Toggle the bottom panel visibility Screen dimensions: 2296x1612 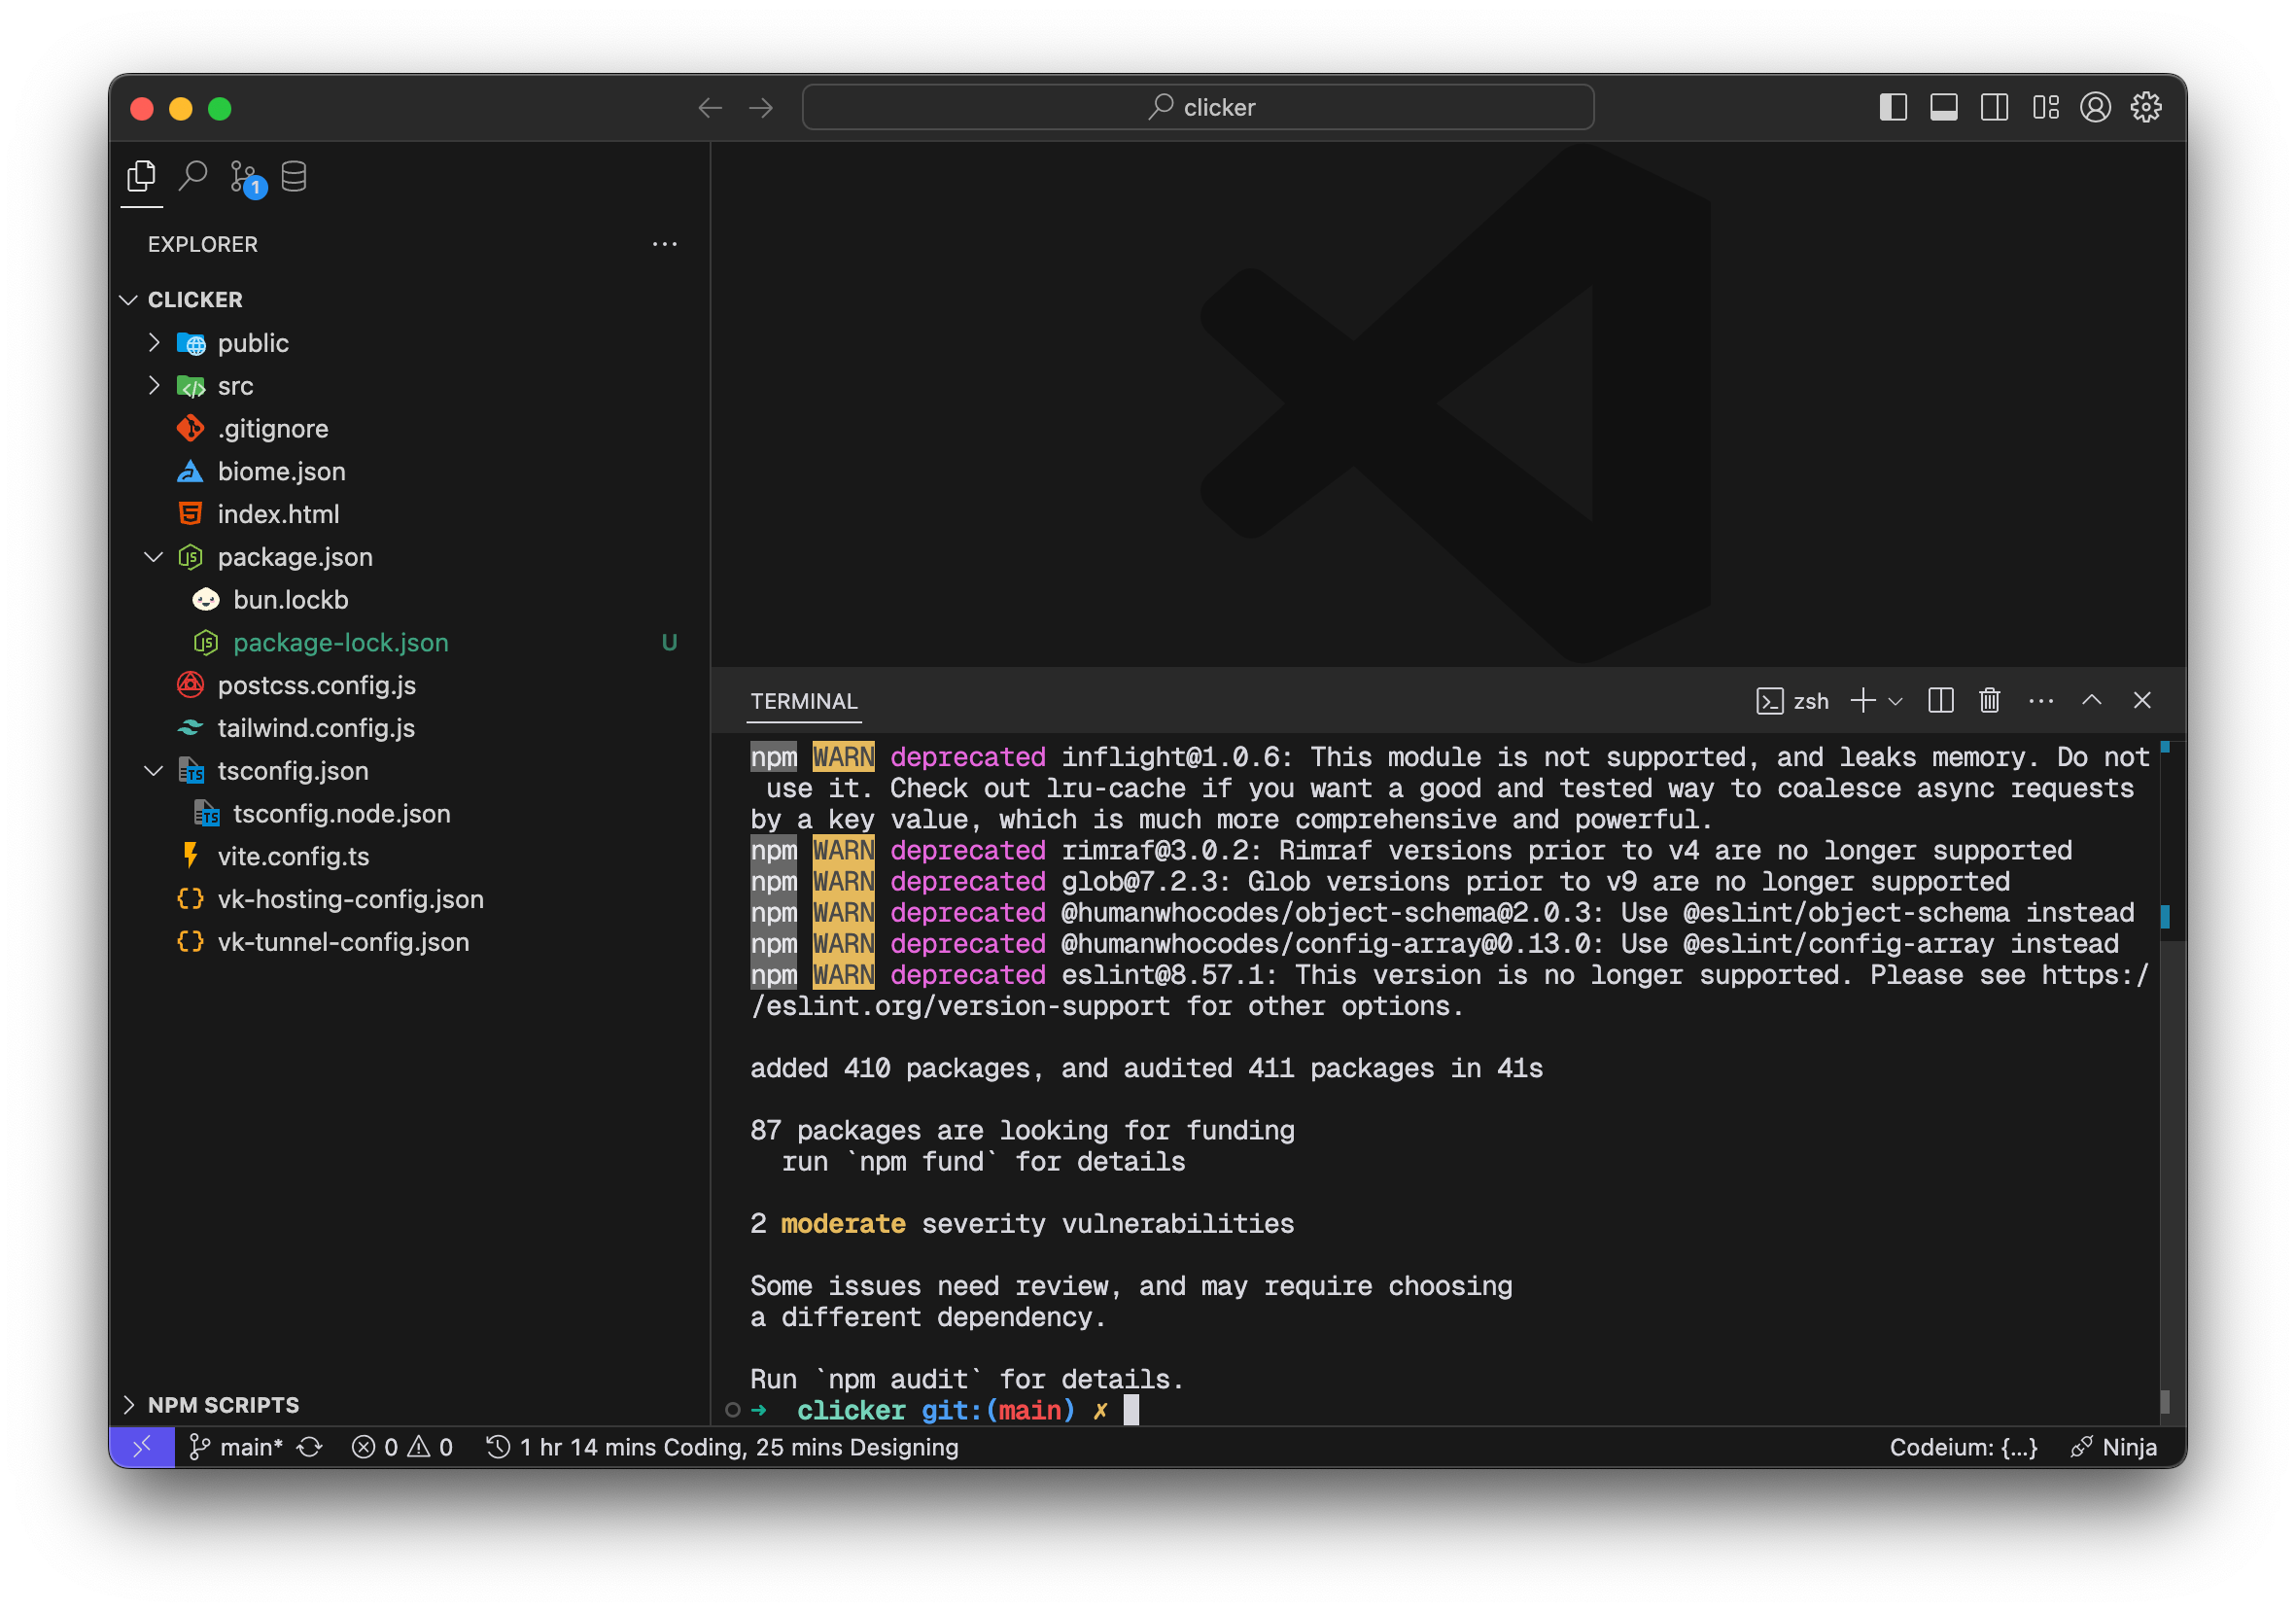click(x=1943, y=107)
